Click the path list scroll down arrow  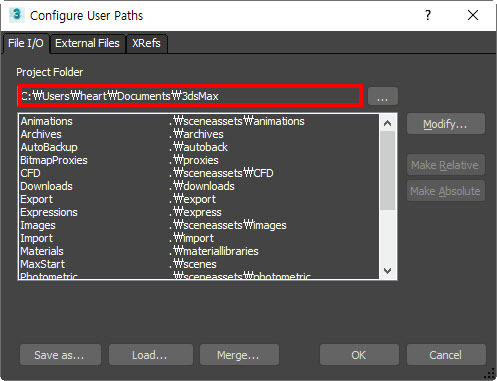coord(387,270)
